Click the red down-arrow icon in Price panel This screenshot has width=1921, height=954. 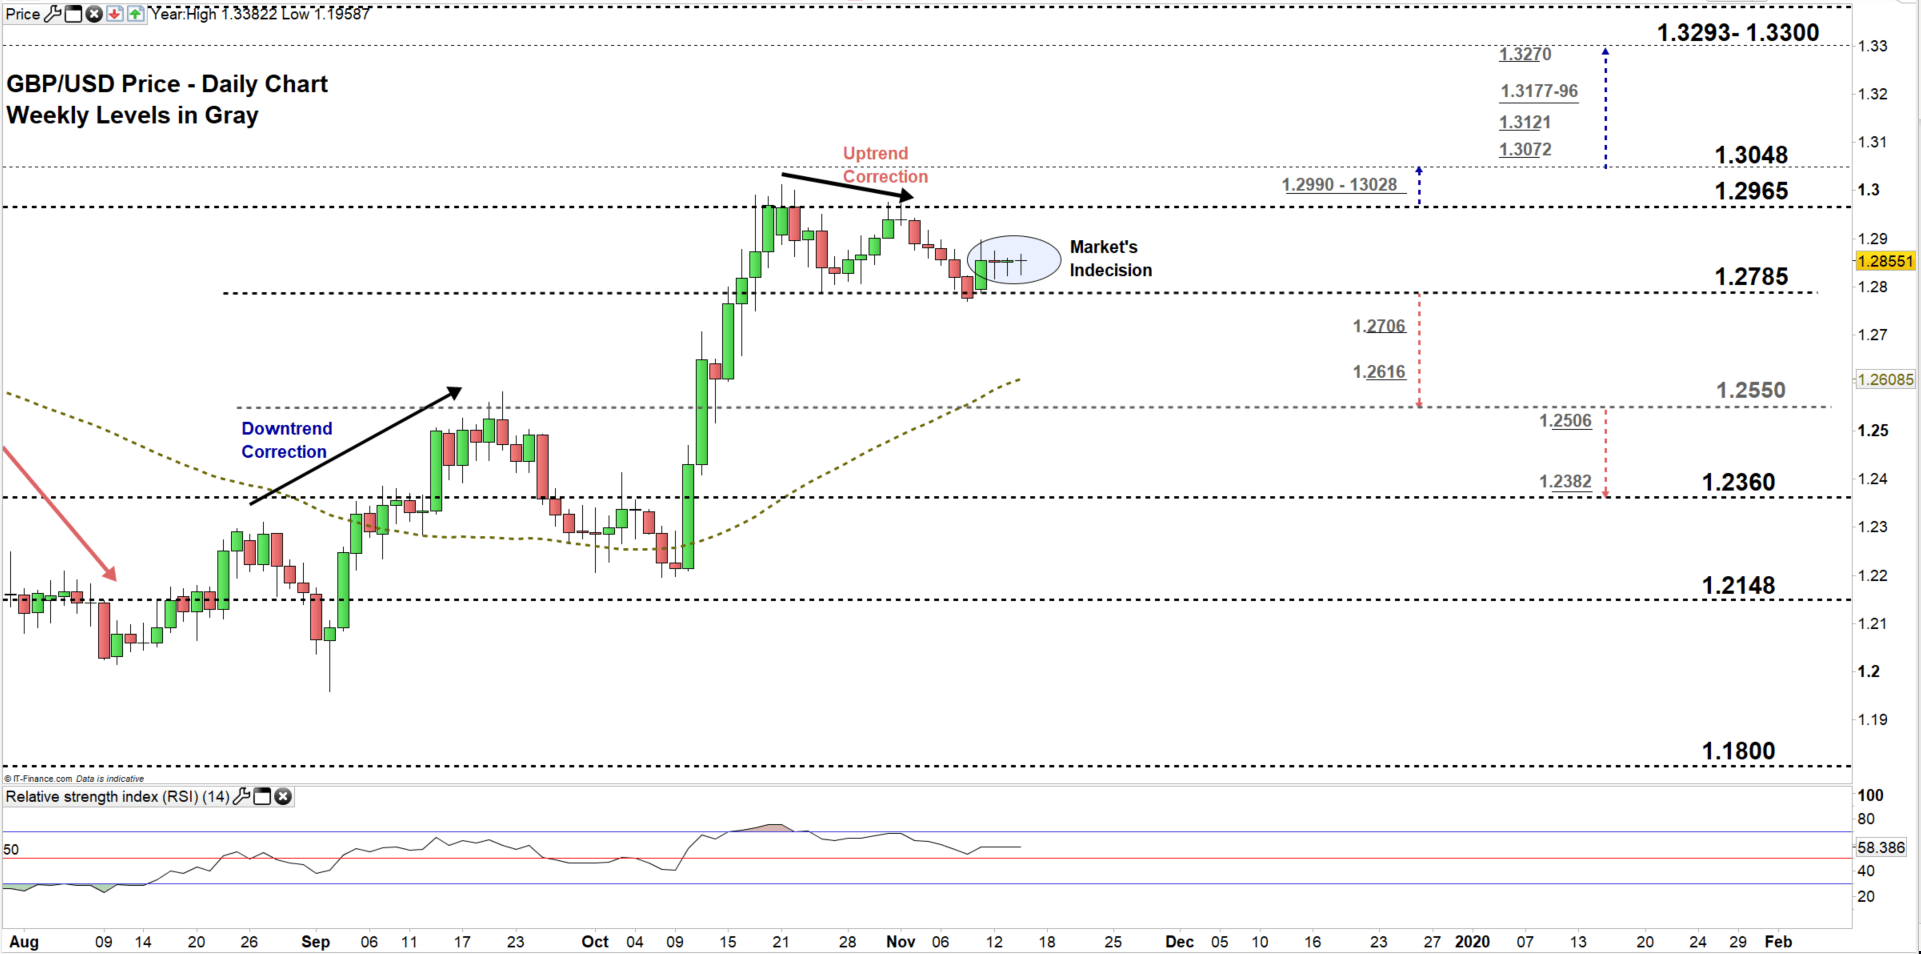coord(114,14)
